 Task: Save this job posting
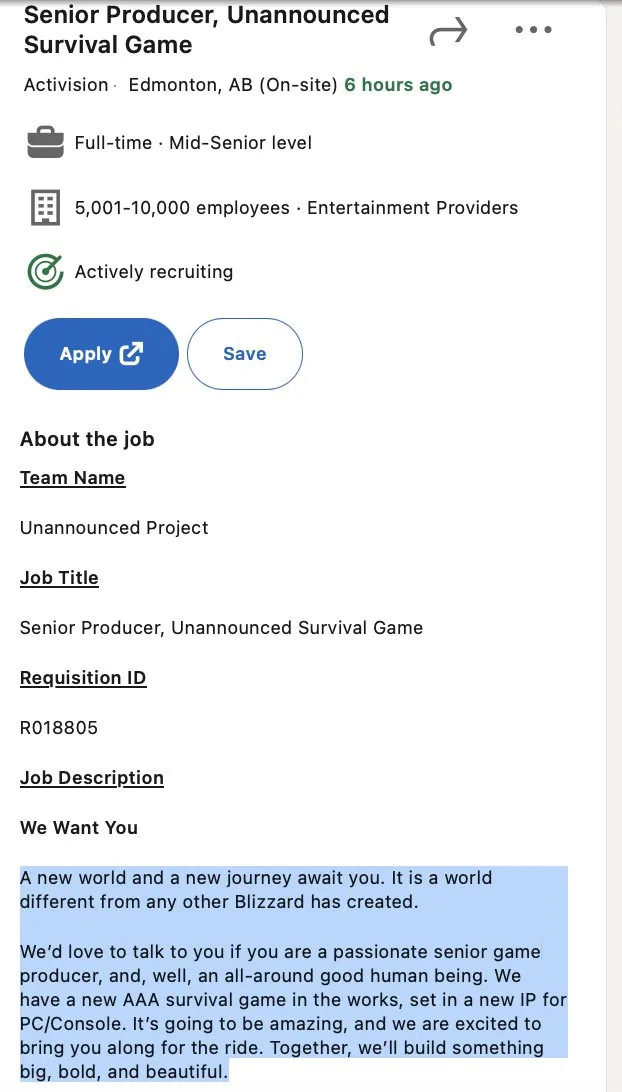point(244,354)
